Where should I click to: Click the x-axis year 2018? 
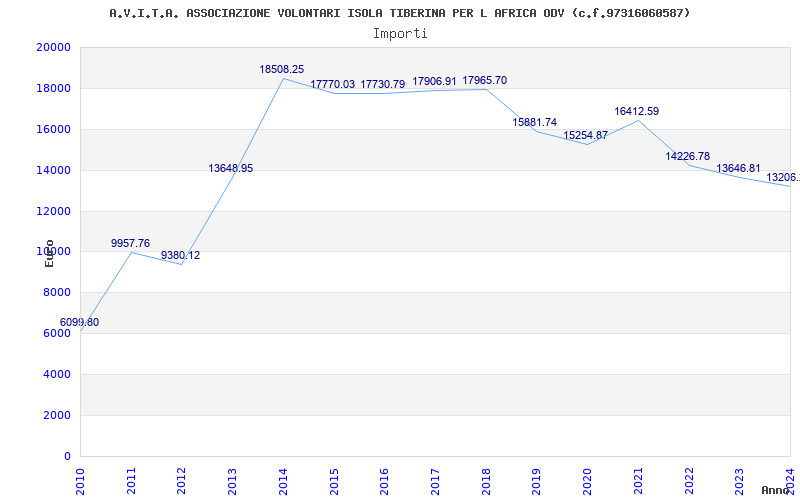(486, 481)
